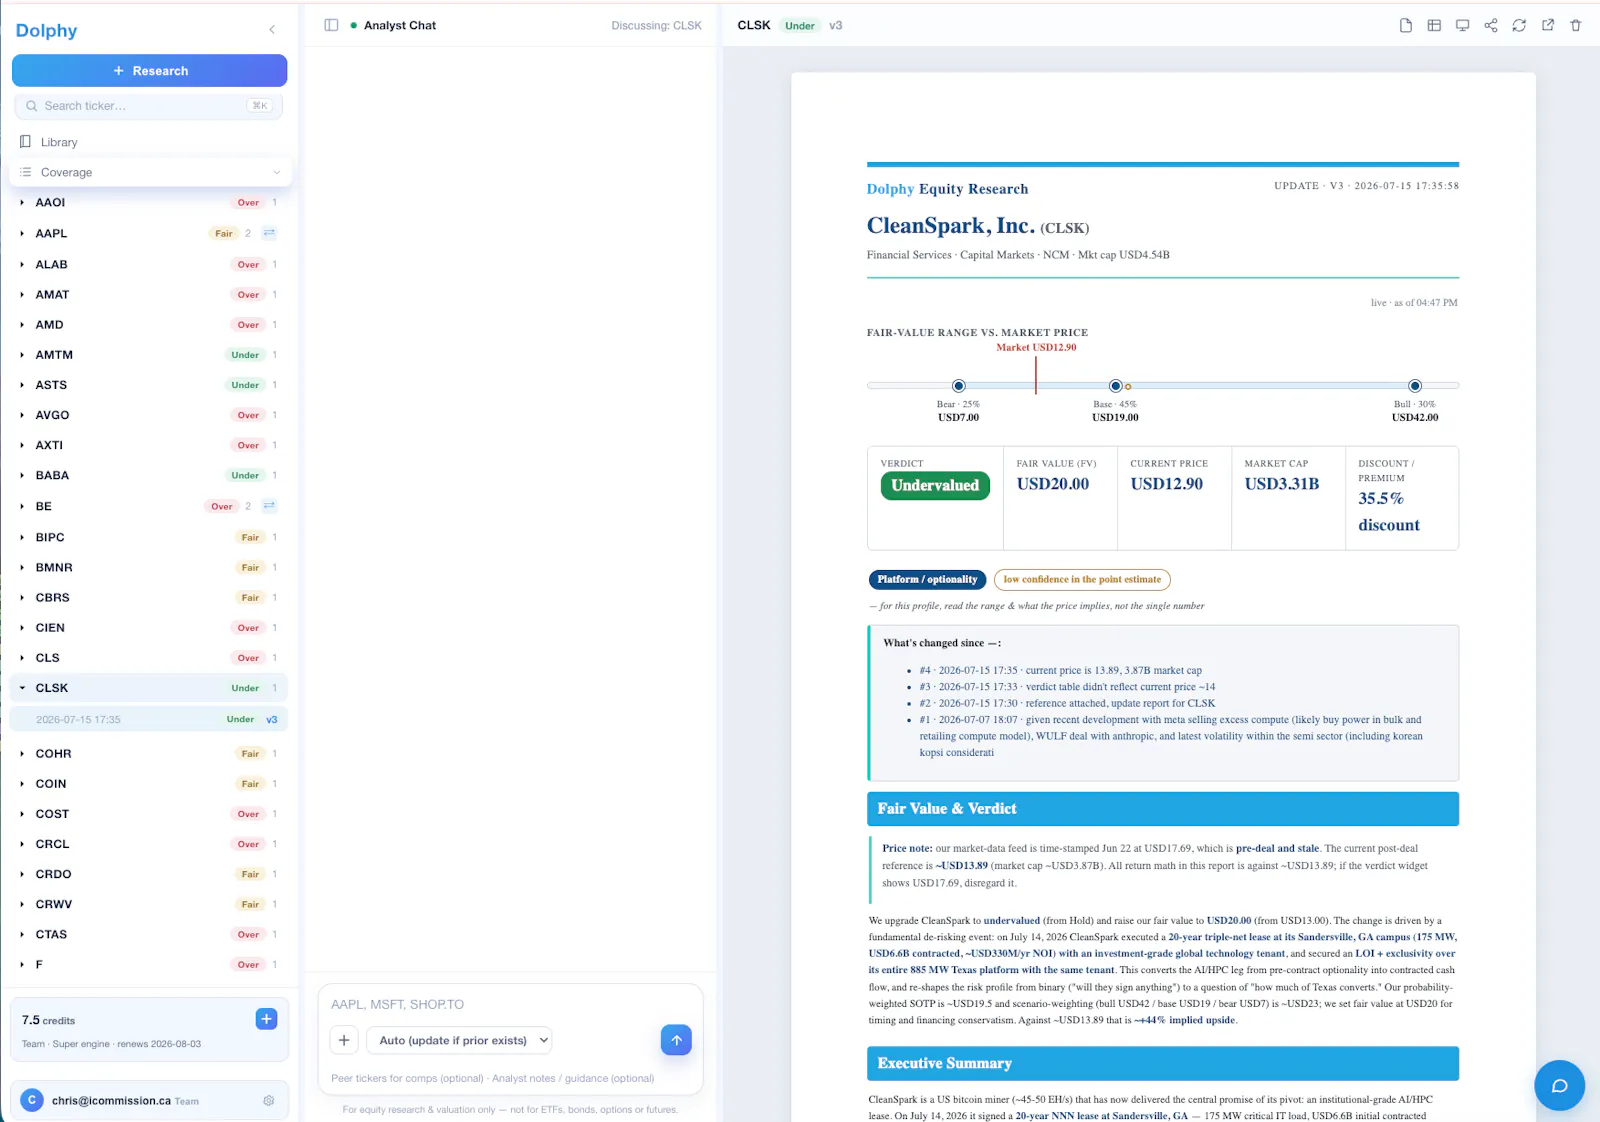Click the low confidence in point estimate tag

[x=1082, y=580]
